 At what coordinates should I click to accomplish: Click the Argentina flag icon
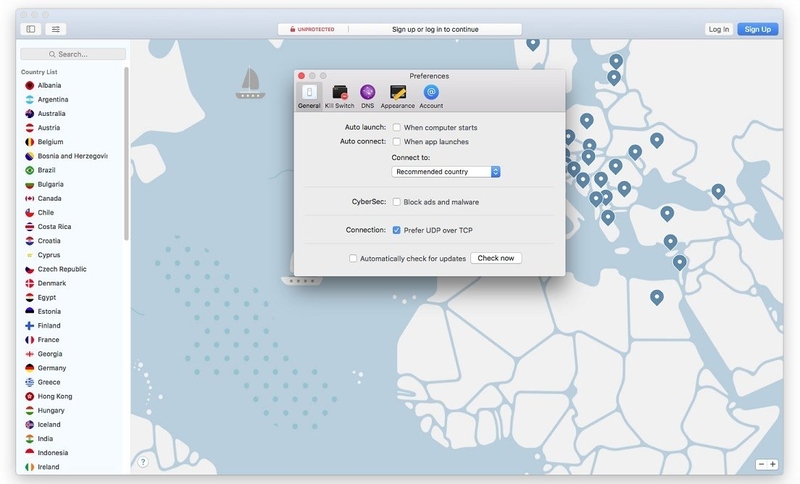coord(30,99)
